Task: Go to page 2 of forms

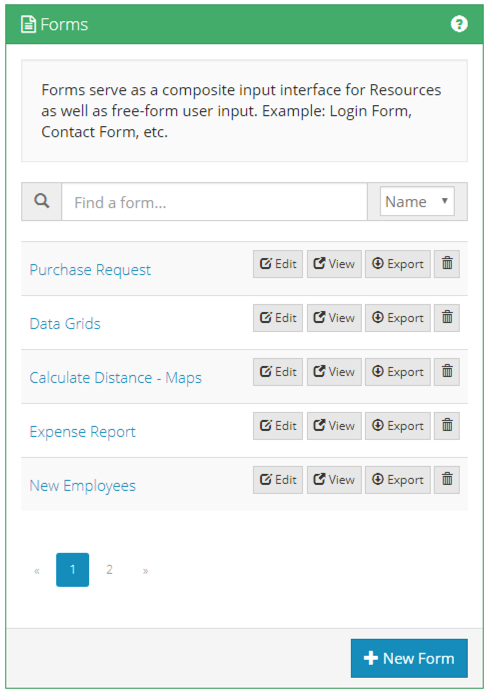Action: click(109, 570)
